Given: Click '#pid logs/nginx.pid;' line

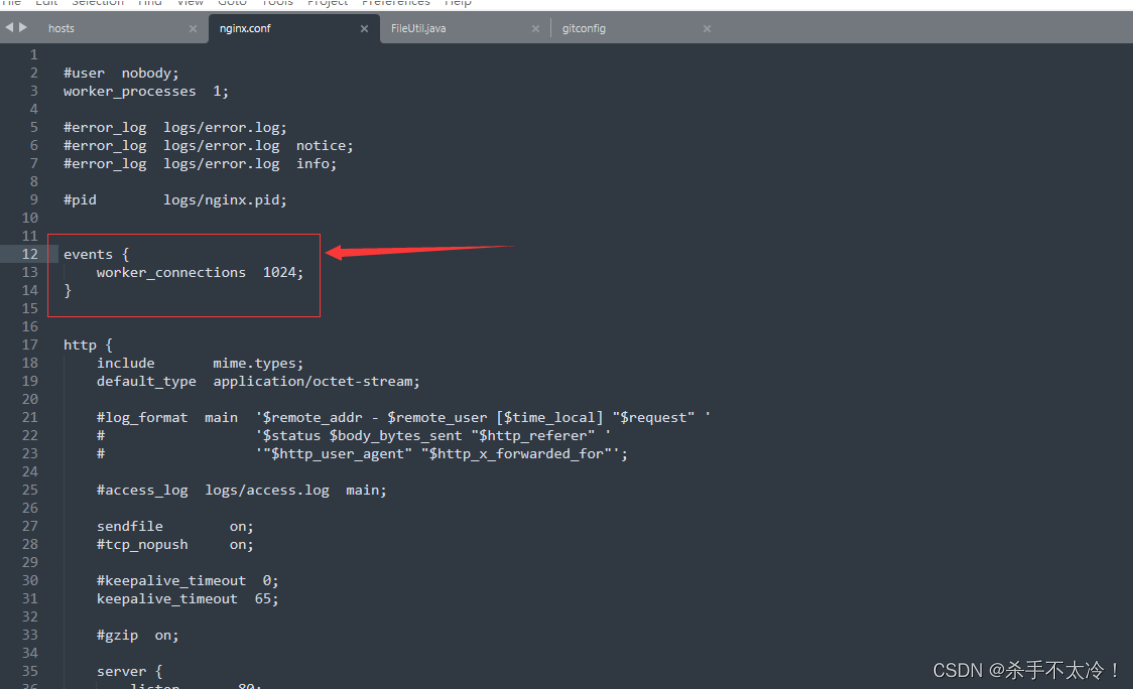Looking at the screenshot, I should pyautogui.click(x=175, y=200).
